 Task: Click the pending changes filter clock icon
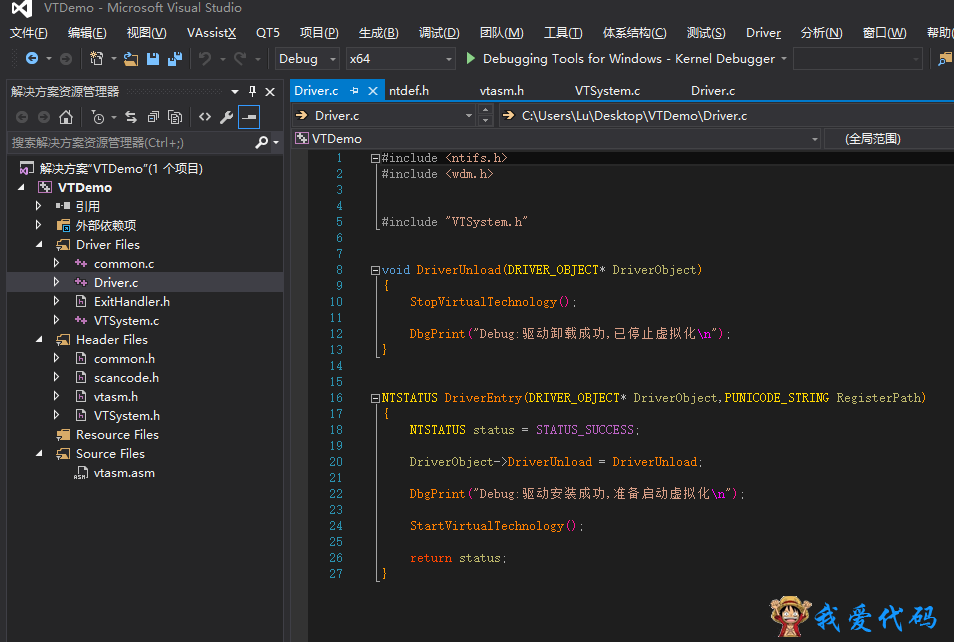click(97, 117)
